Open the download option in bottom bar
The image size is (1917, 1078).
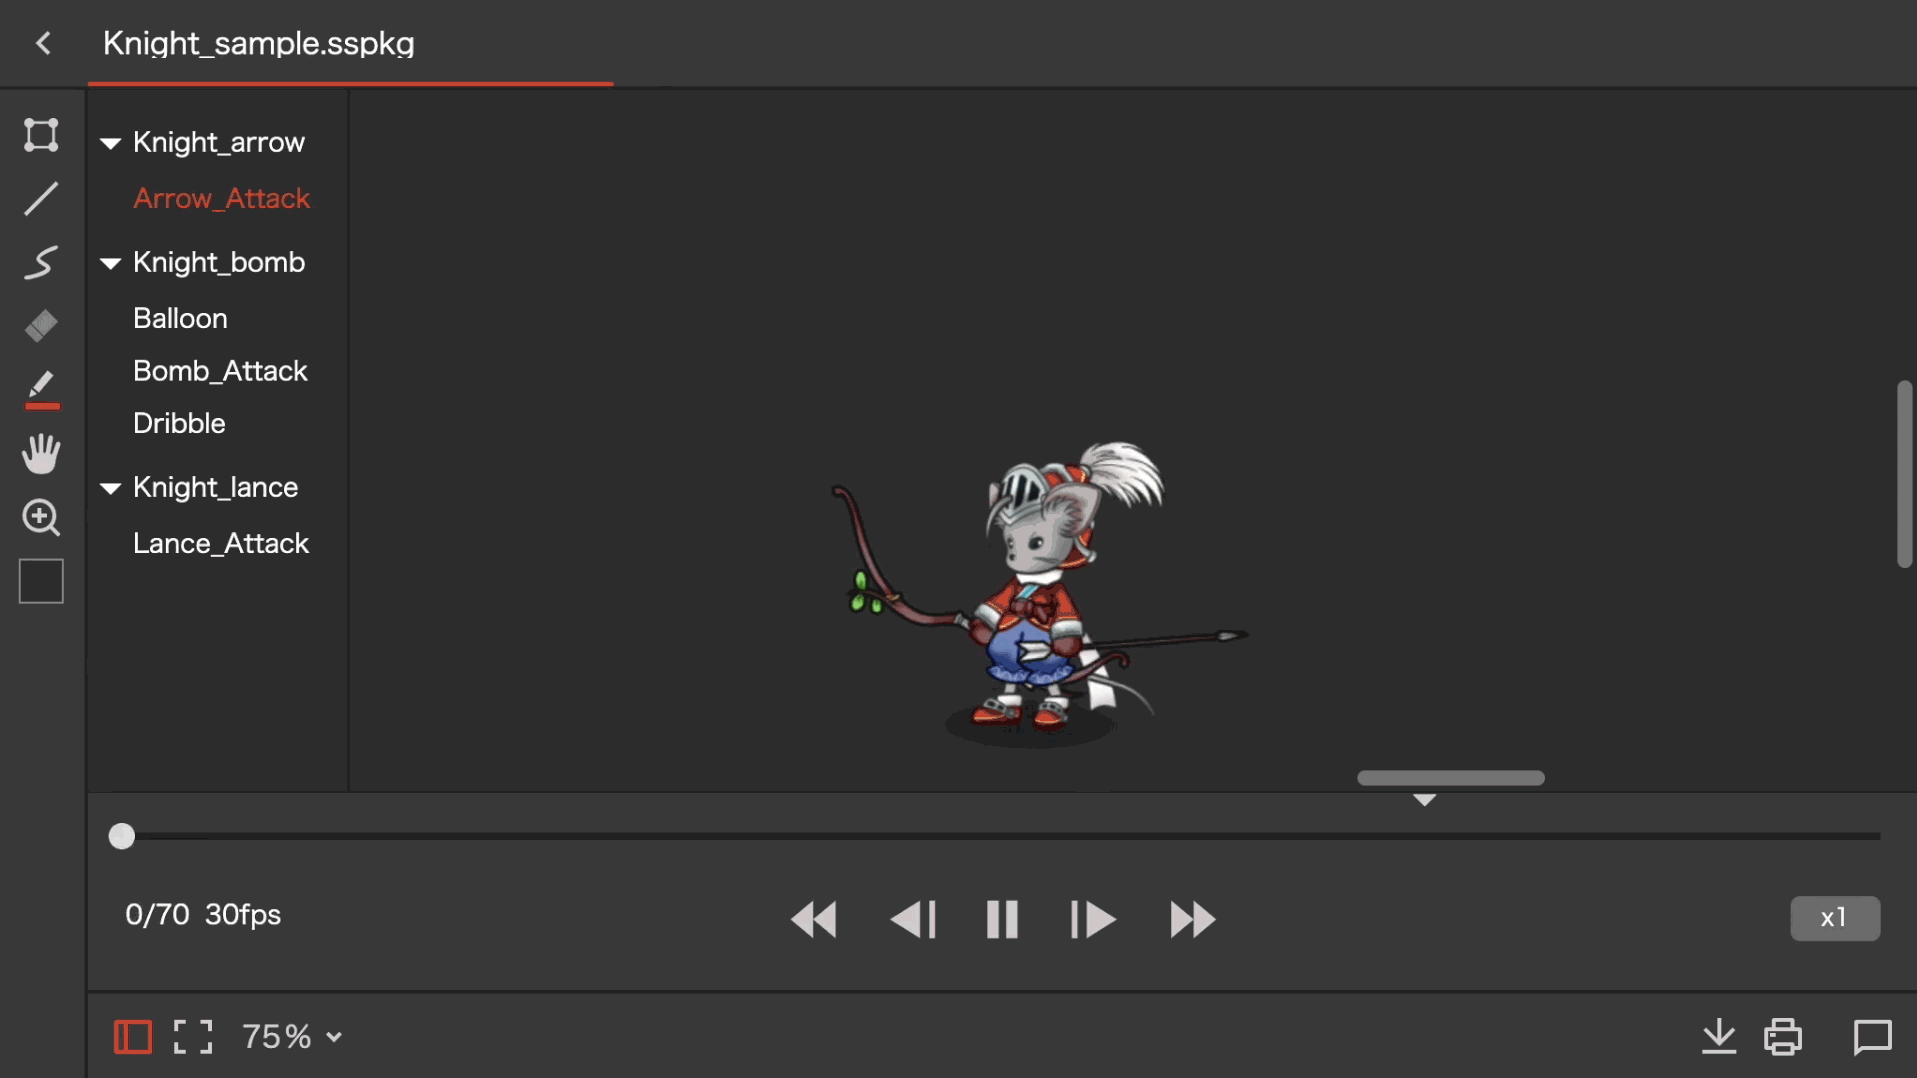pyautogui.click(x=1718, y=1036)
